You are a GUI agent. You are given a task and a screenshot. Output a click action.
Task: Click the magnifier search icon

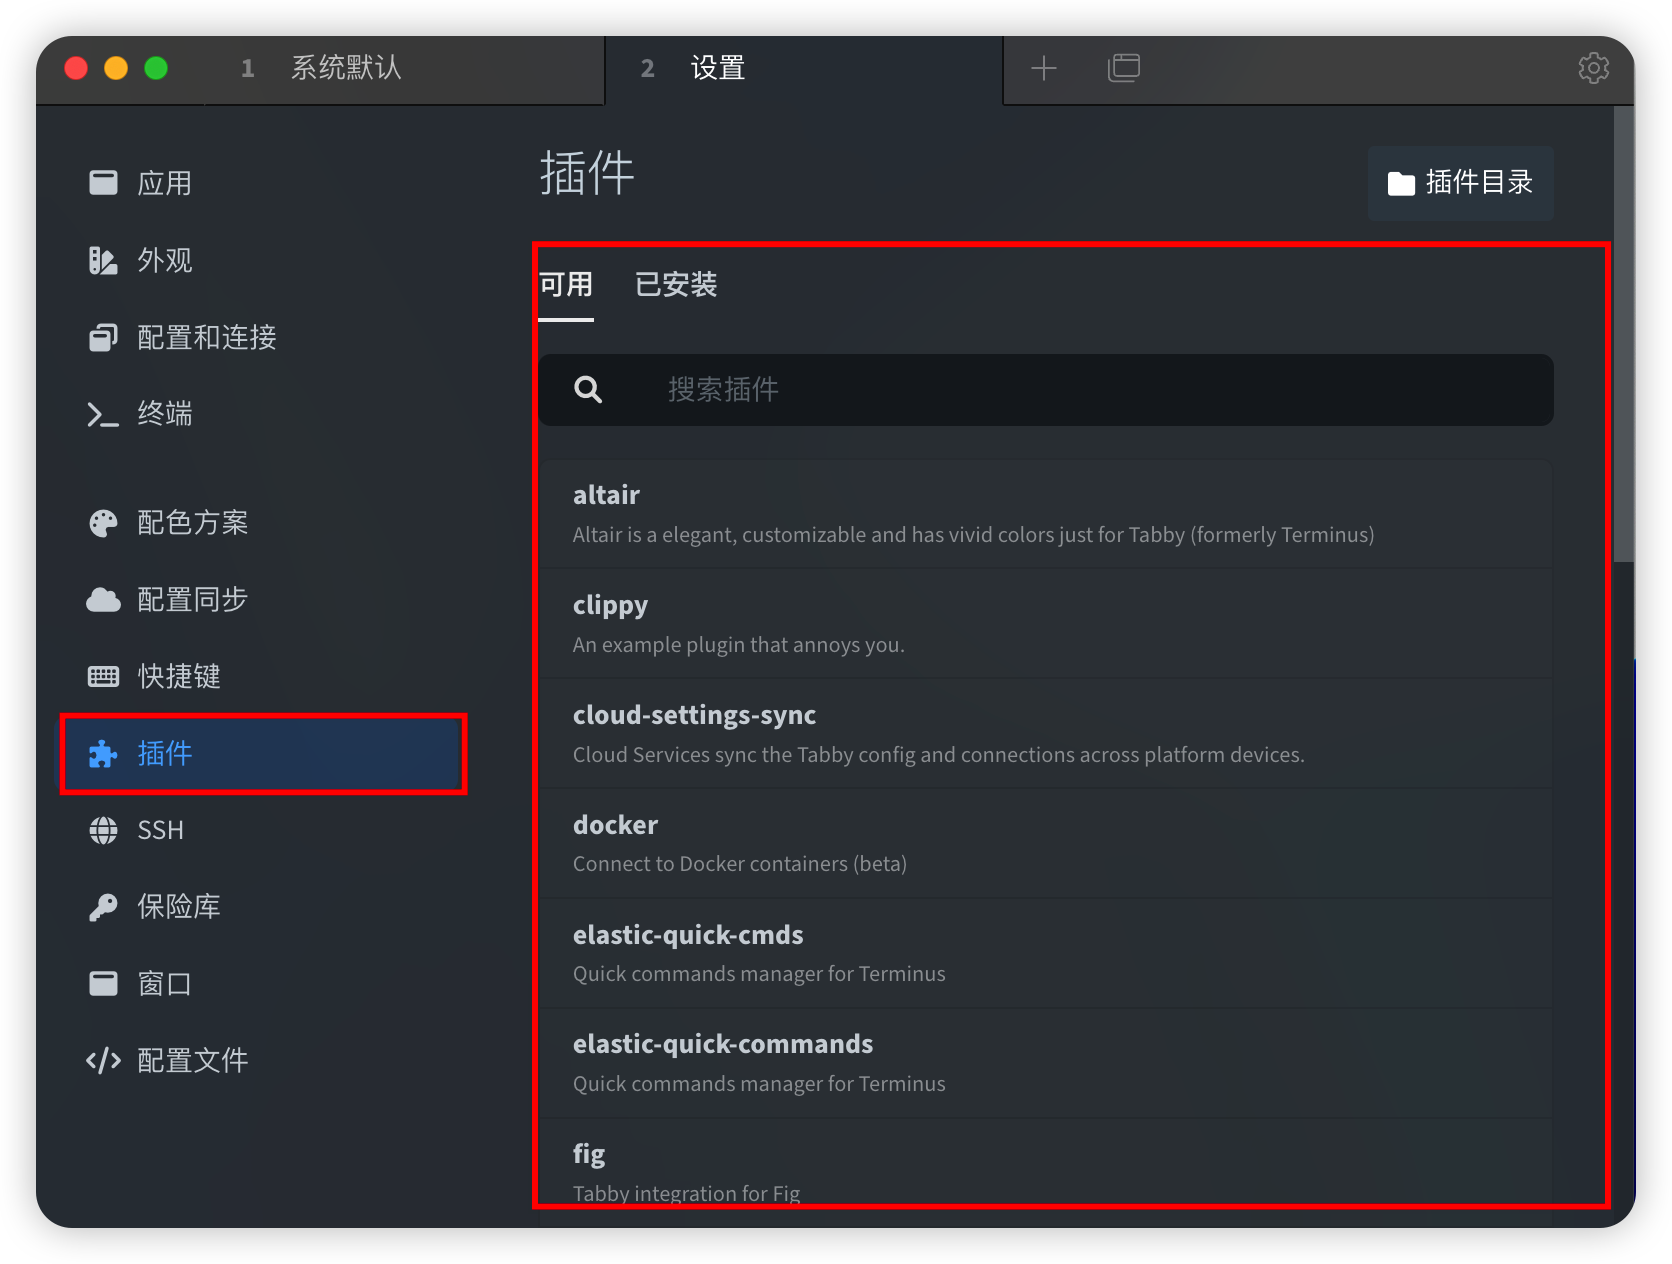[x=588, y=390]
